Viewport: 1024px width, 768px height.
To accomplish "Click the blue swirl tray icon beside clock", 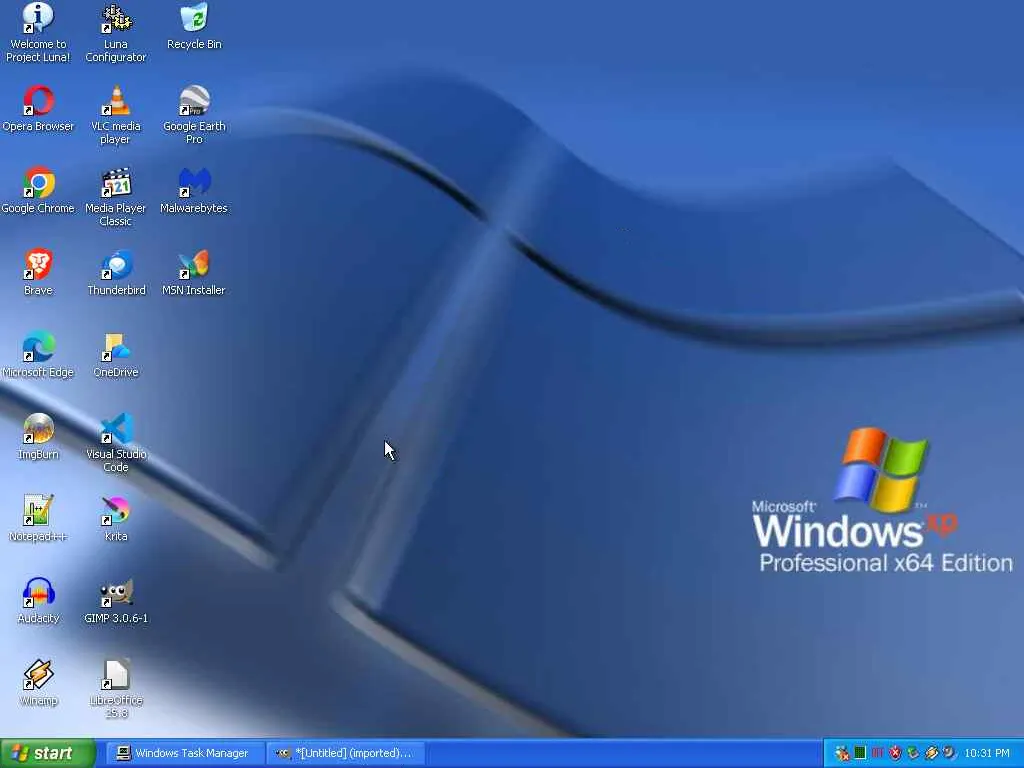I will click(x=949, y=753).
